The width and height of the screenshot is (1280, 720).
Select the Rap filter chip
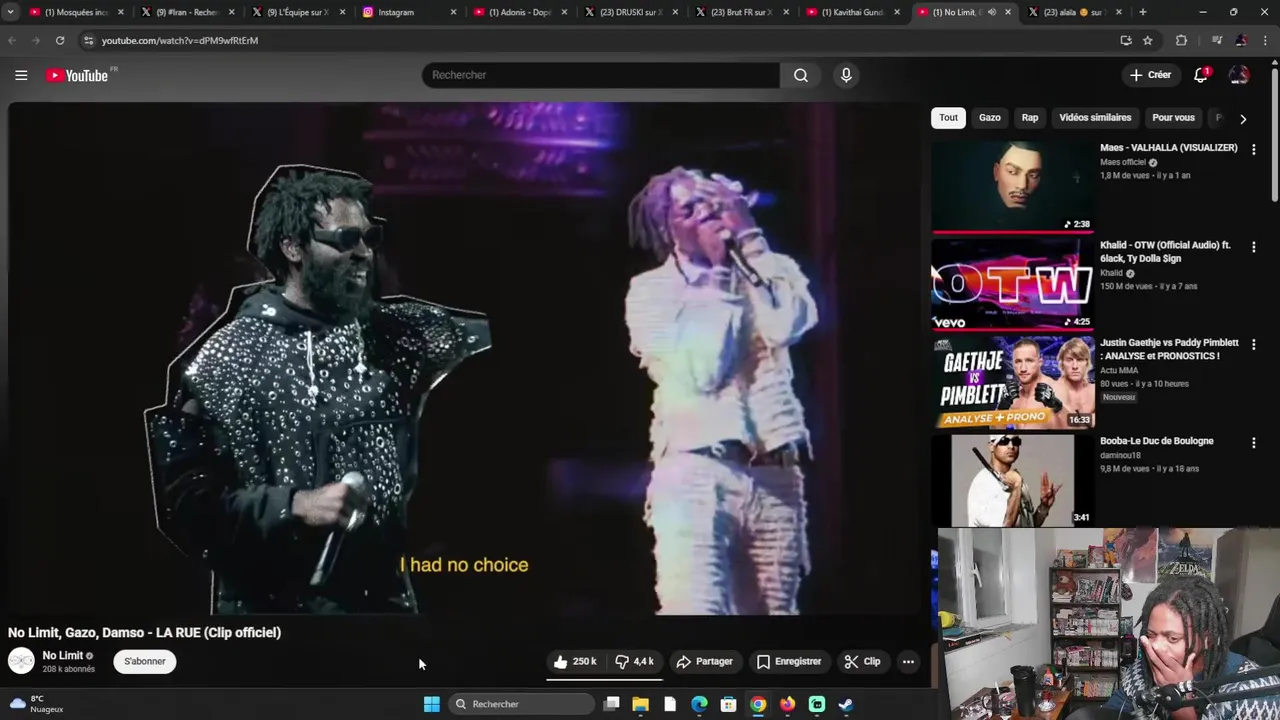coord(1030,118)
